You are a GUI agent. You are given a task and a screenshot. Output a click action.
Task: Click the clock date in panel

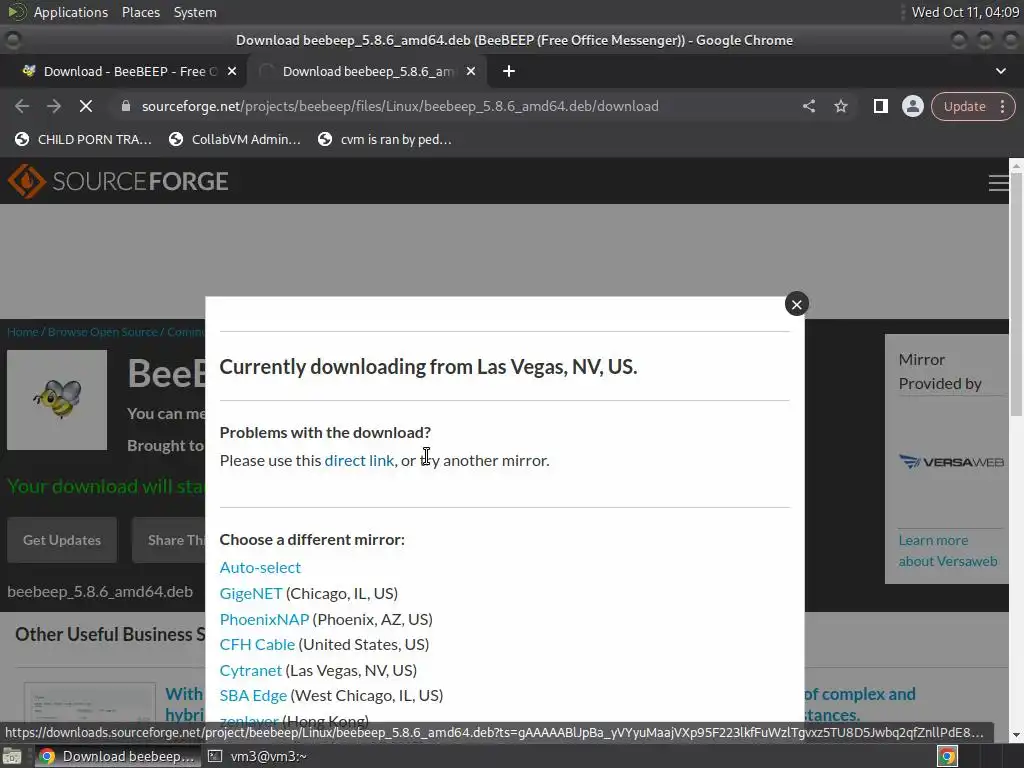click(965, 12)
